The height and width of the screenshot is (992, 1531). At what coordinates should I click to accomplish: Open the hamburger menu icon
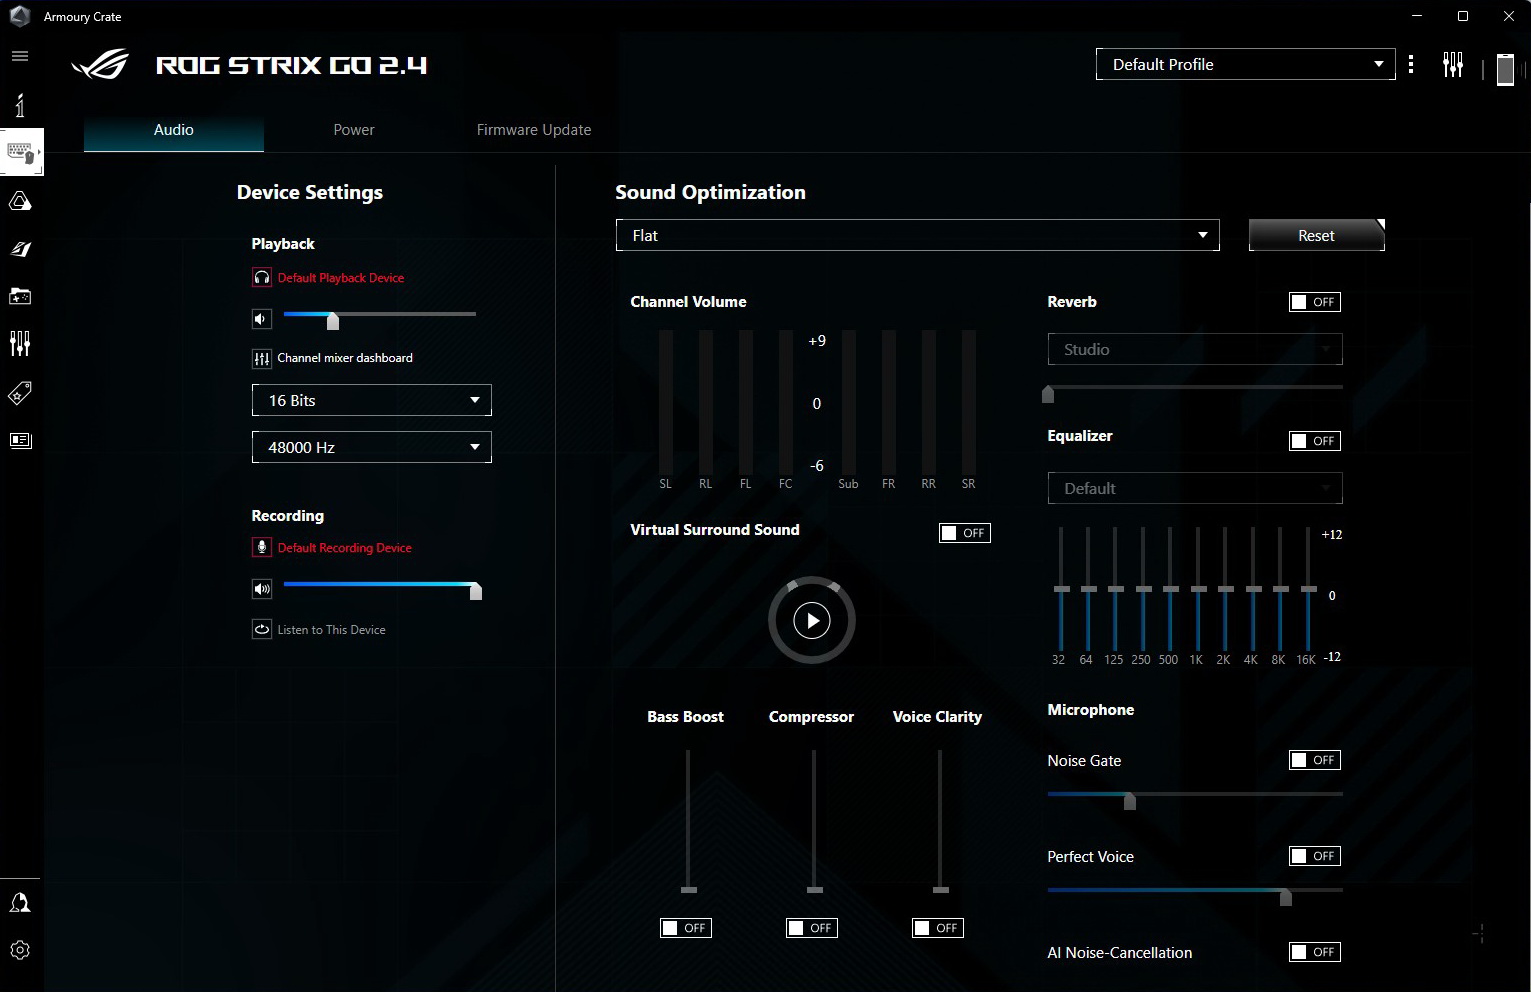click(x=20, y=56)
